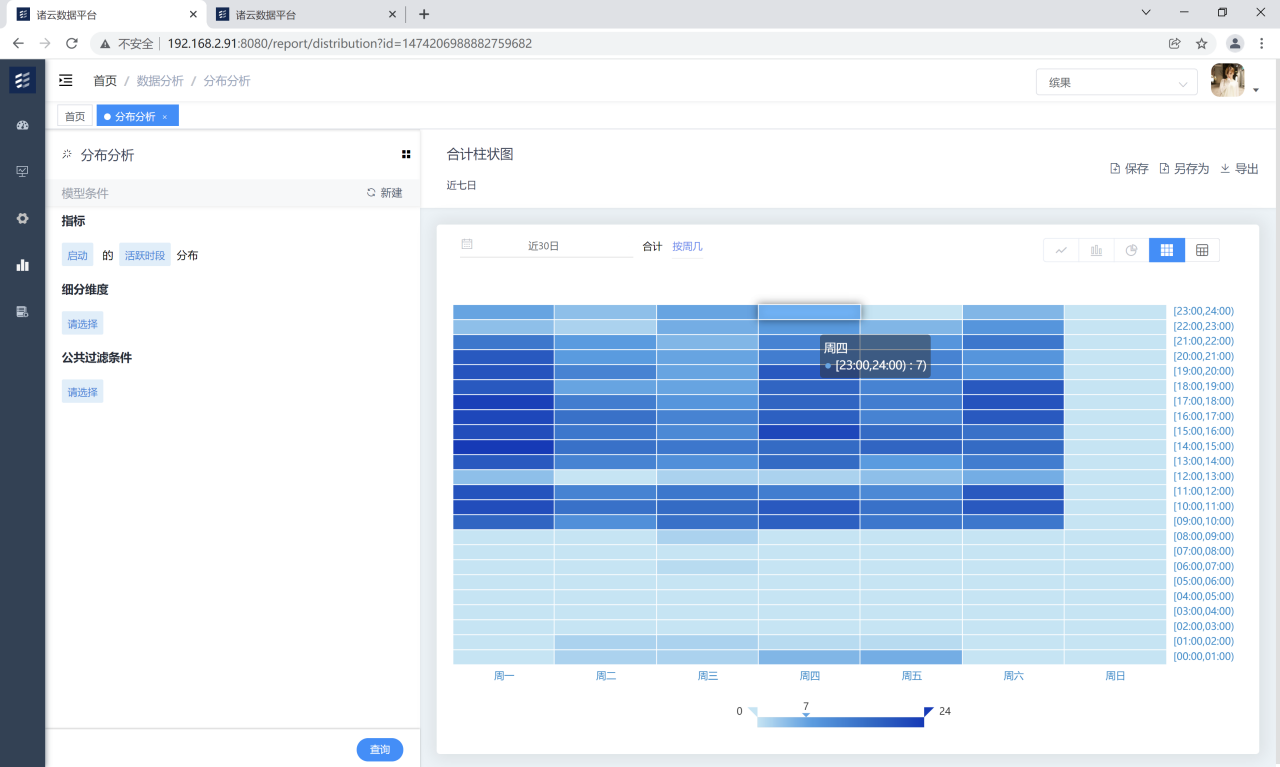Open the Chrome profile icon
Viewport: 1280px width, 767px height.
[x=1235, y=43]
